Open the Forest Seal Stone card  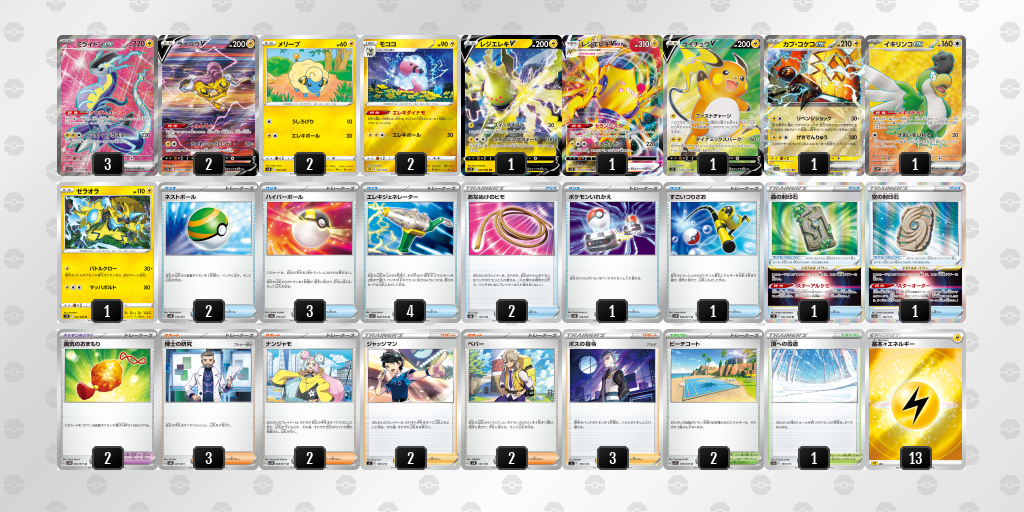point(815,252)
